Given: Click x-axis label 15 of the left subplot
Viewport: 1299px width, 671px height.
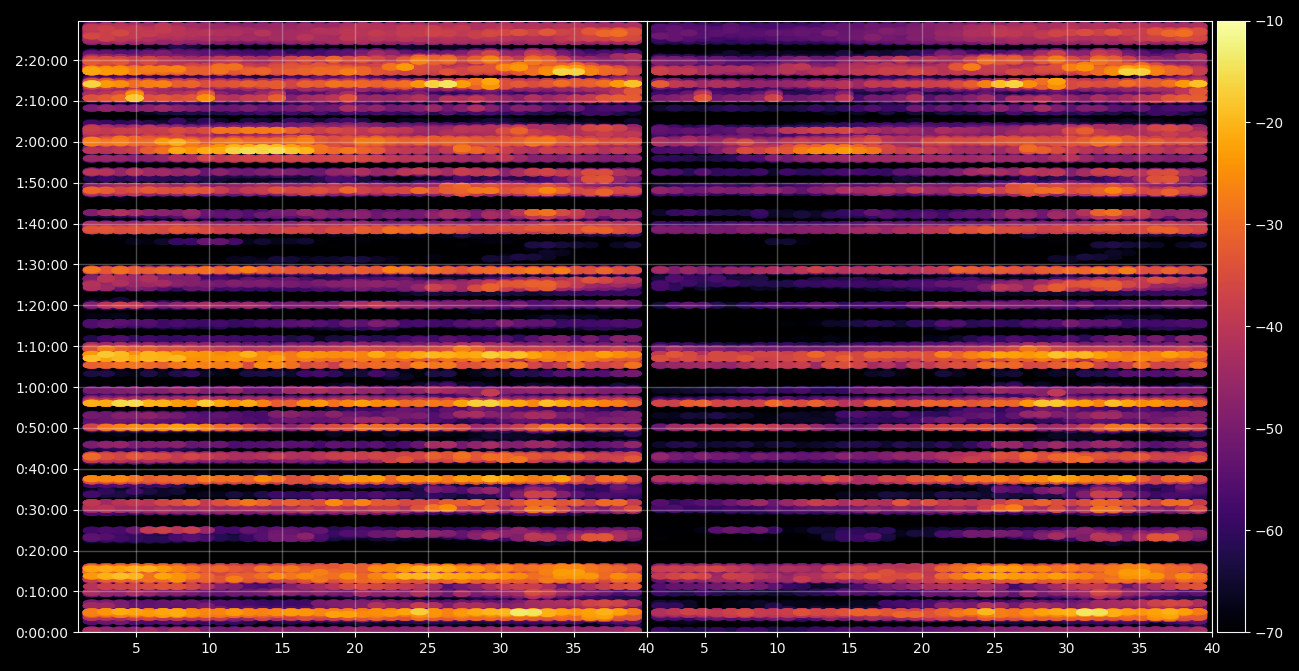Looking at the screenshot, I should coord(282,648).
